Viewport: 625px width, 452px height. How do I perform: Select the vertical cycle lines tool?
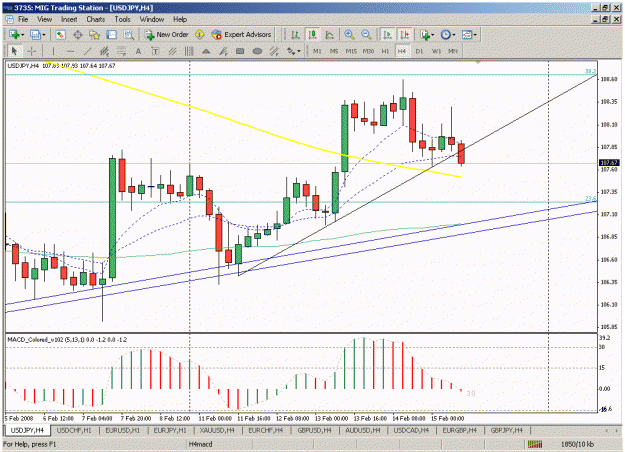pos(189,51)
